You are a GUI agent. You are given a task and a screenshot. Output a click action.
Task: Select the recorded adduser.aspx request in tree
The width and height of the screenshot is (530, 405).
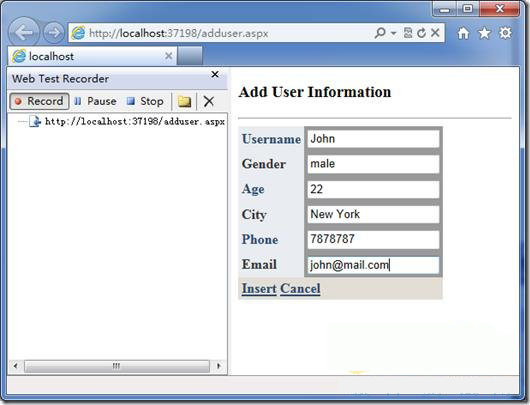point(135,121)
